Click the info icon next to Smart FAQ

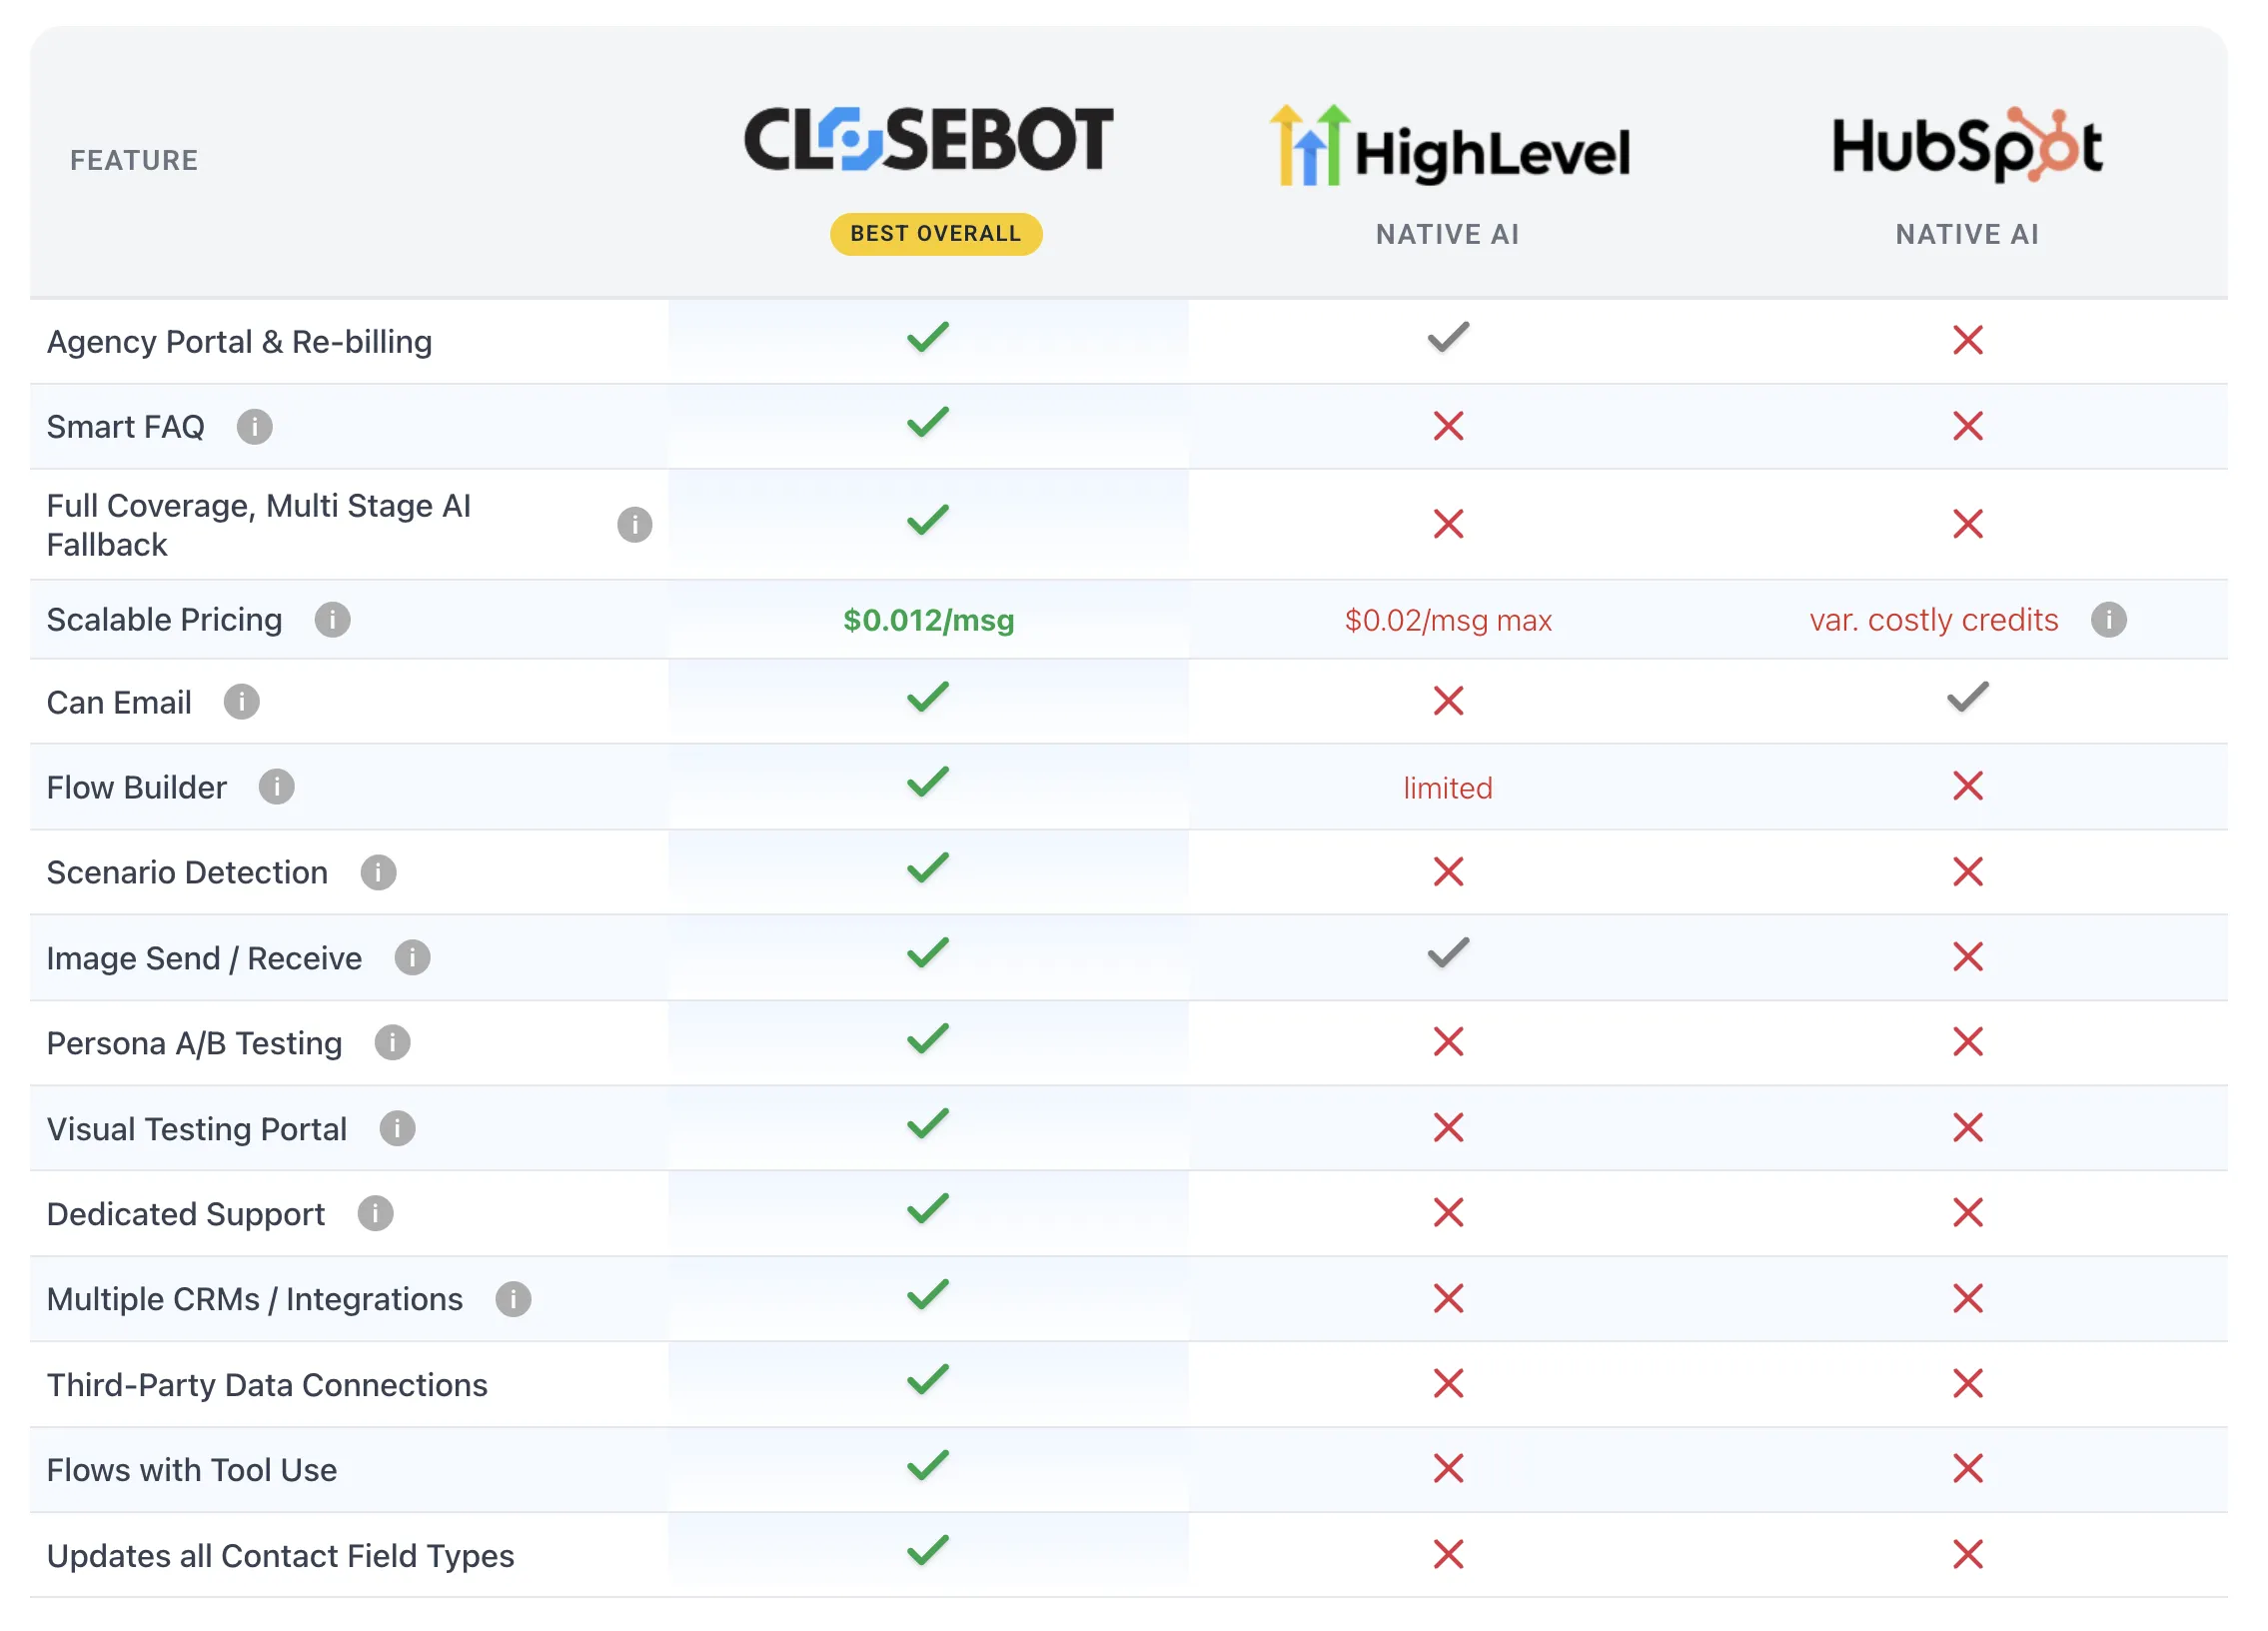(x=254, y=427)
